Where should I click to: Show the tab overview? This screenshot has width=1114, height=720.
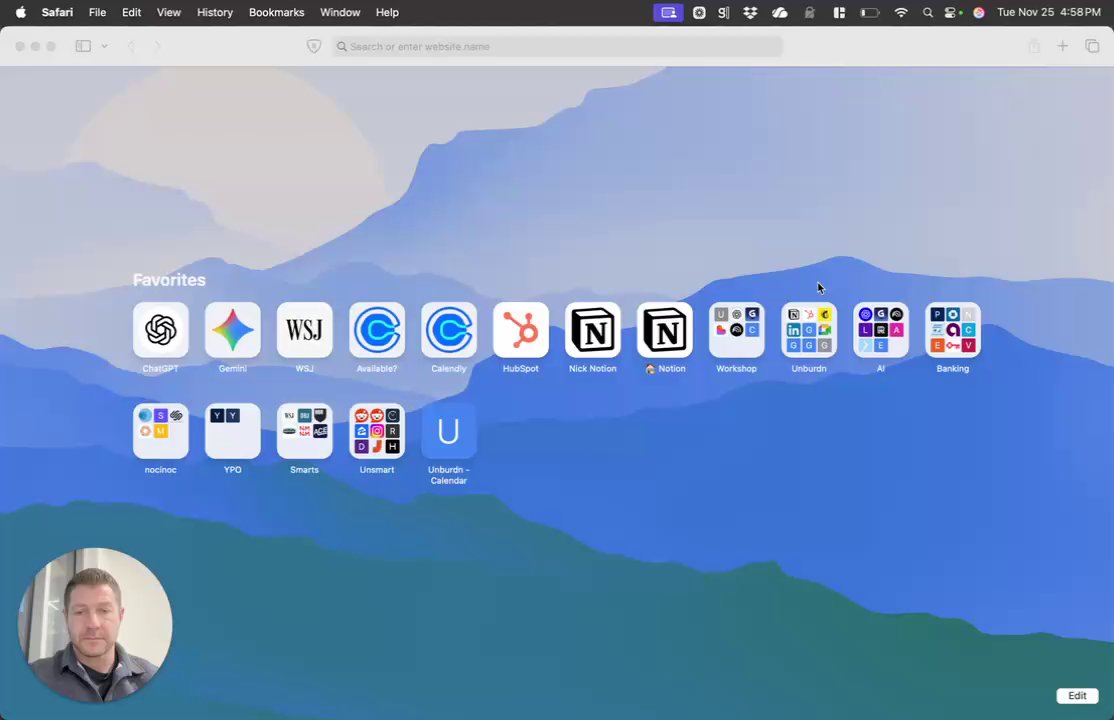pos(1093,46)
